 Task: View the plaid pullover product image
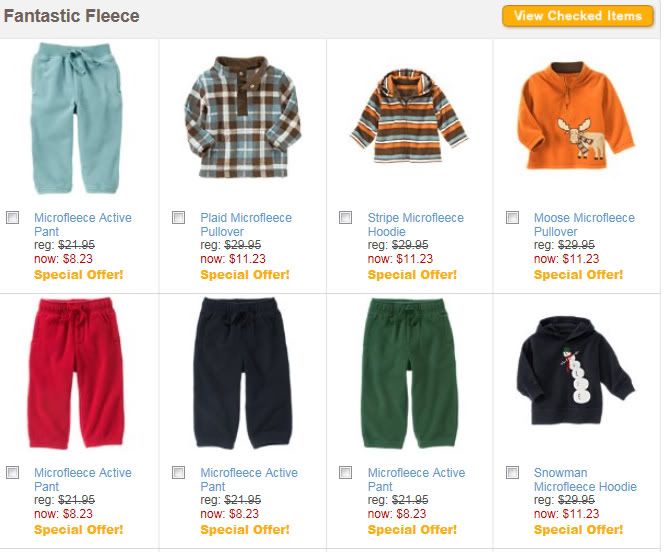(x=242, y=117)
